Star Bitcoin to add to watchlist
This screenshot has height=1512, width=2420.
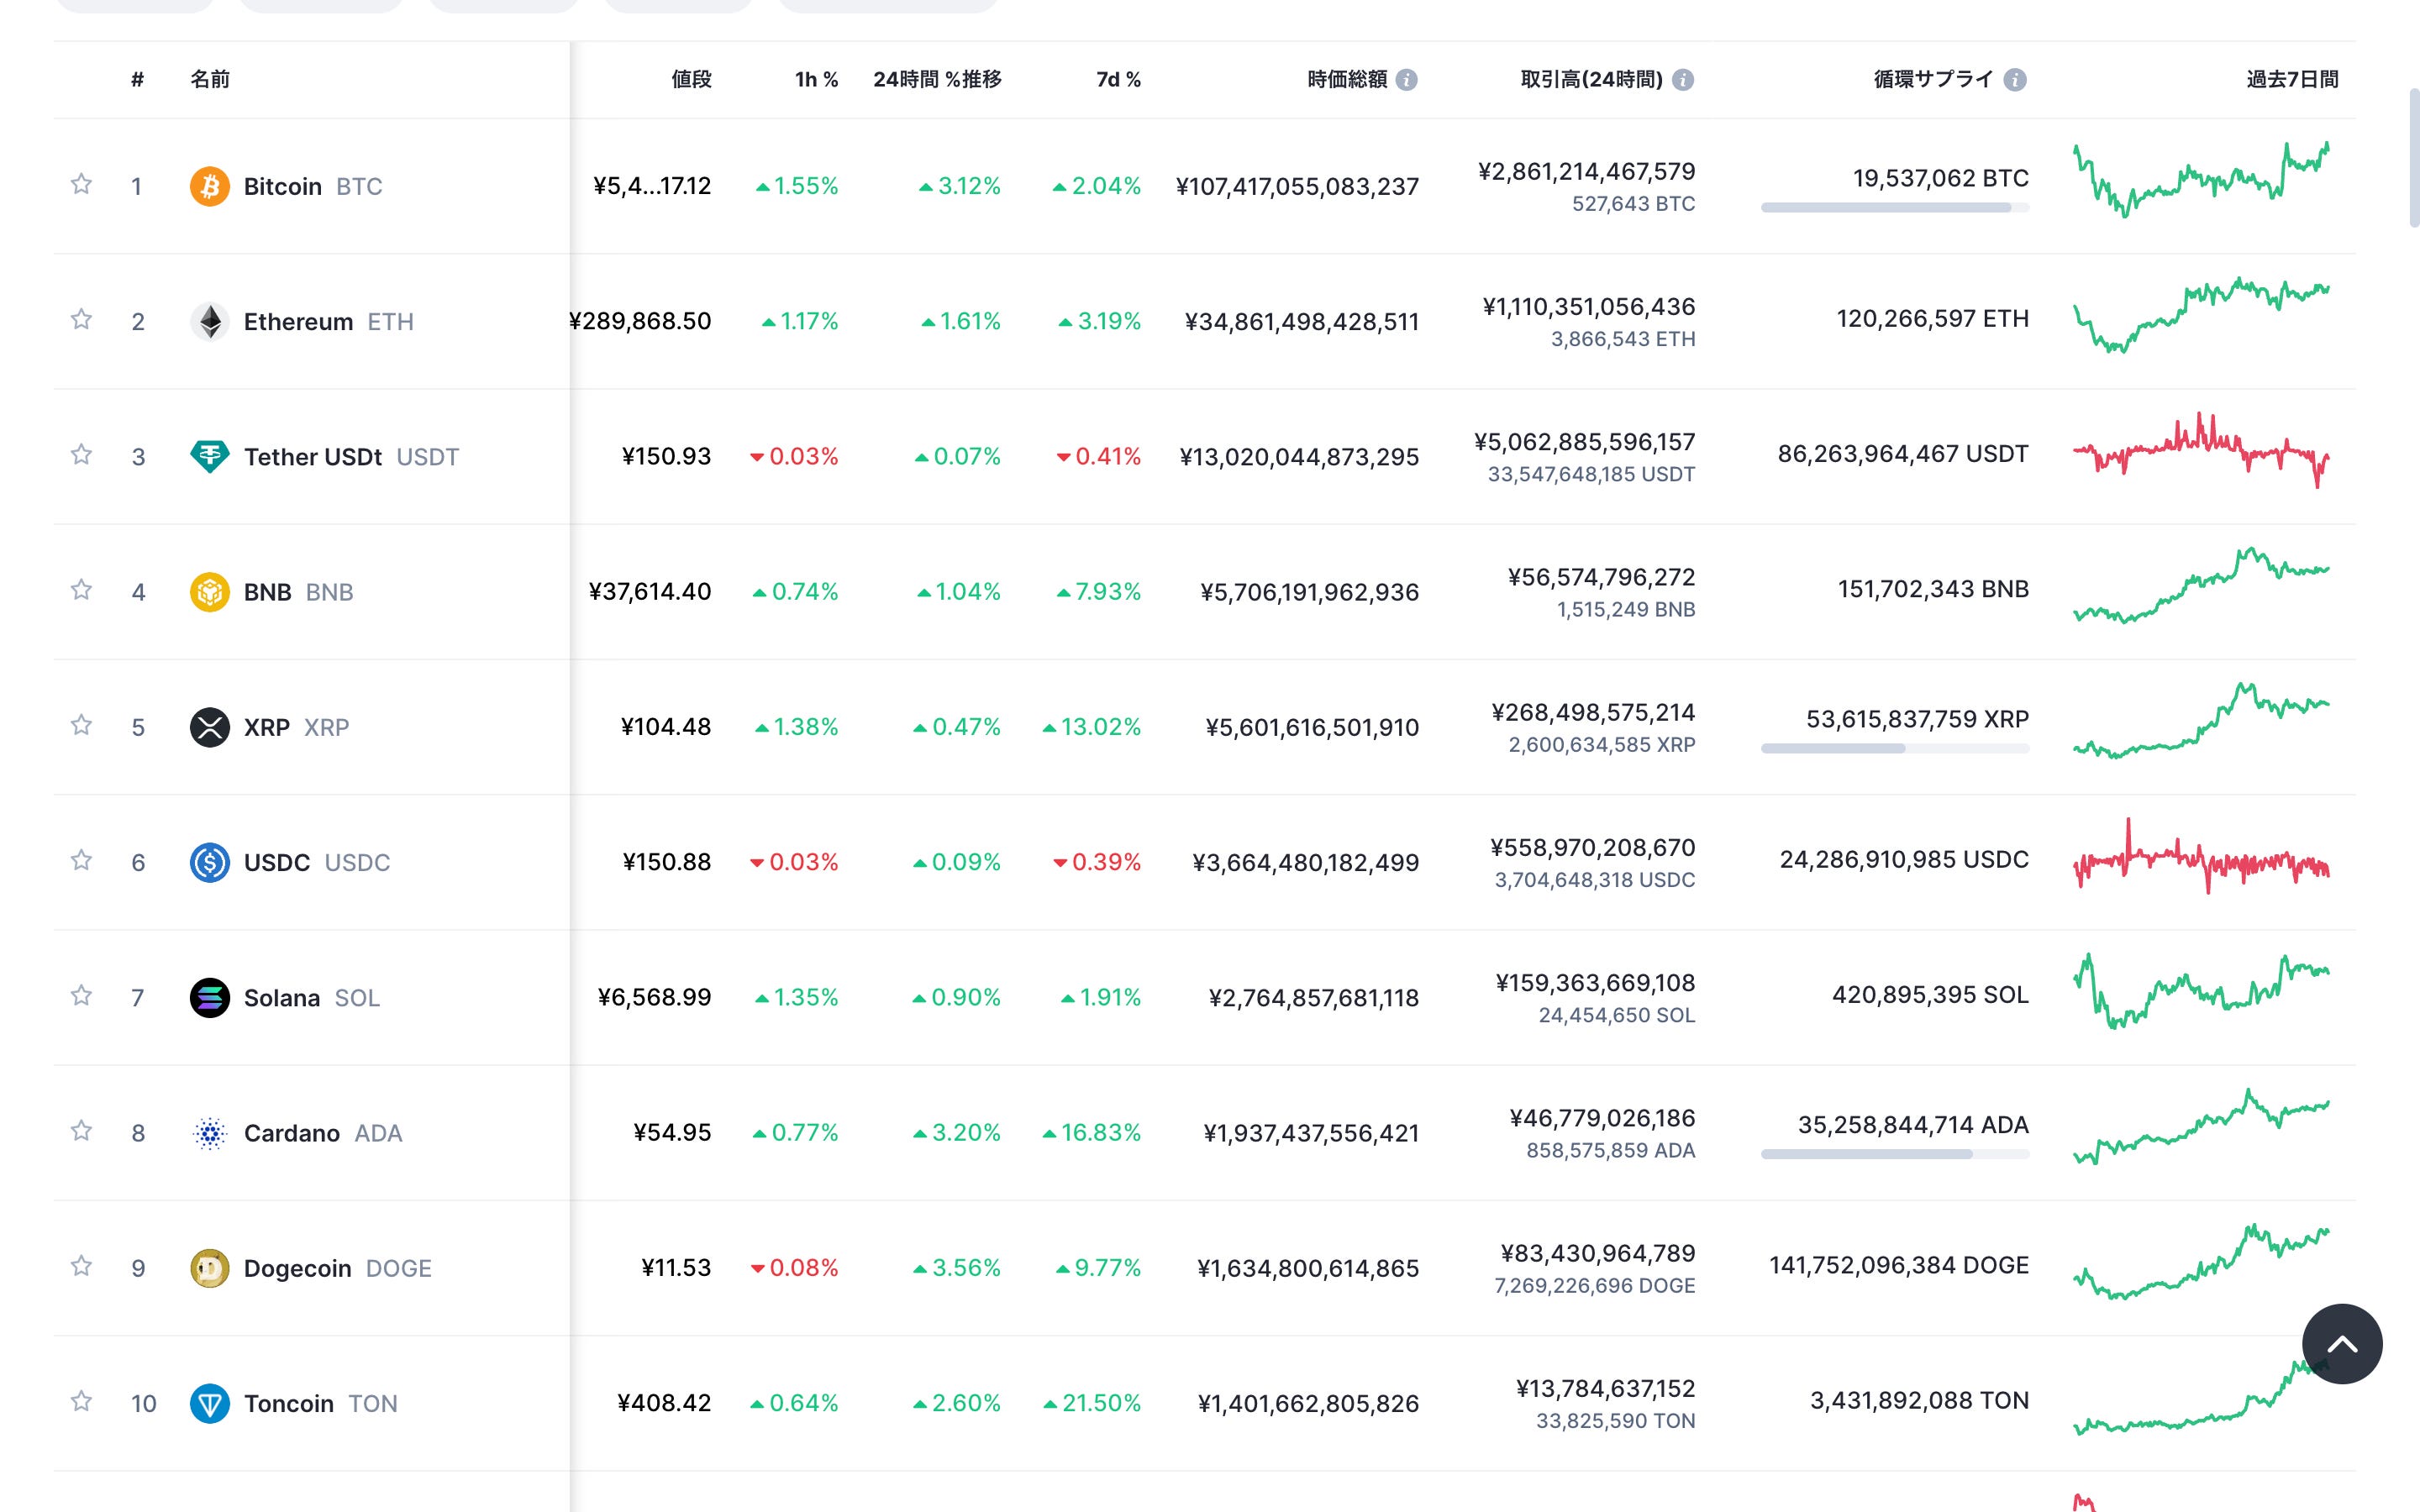[81, 184]
